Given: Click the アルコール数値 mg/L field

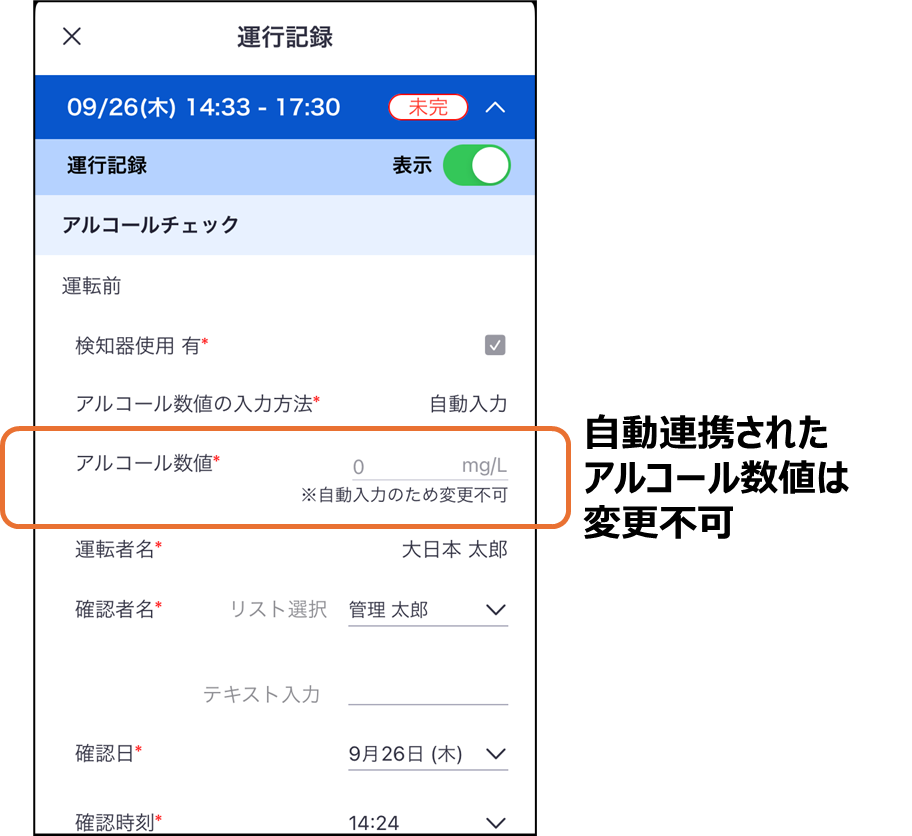Looking at the screenshot, I should (428, 467).
